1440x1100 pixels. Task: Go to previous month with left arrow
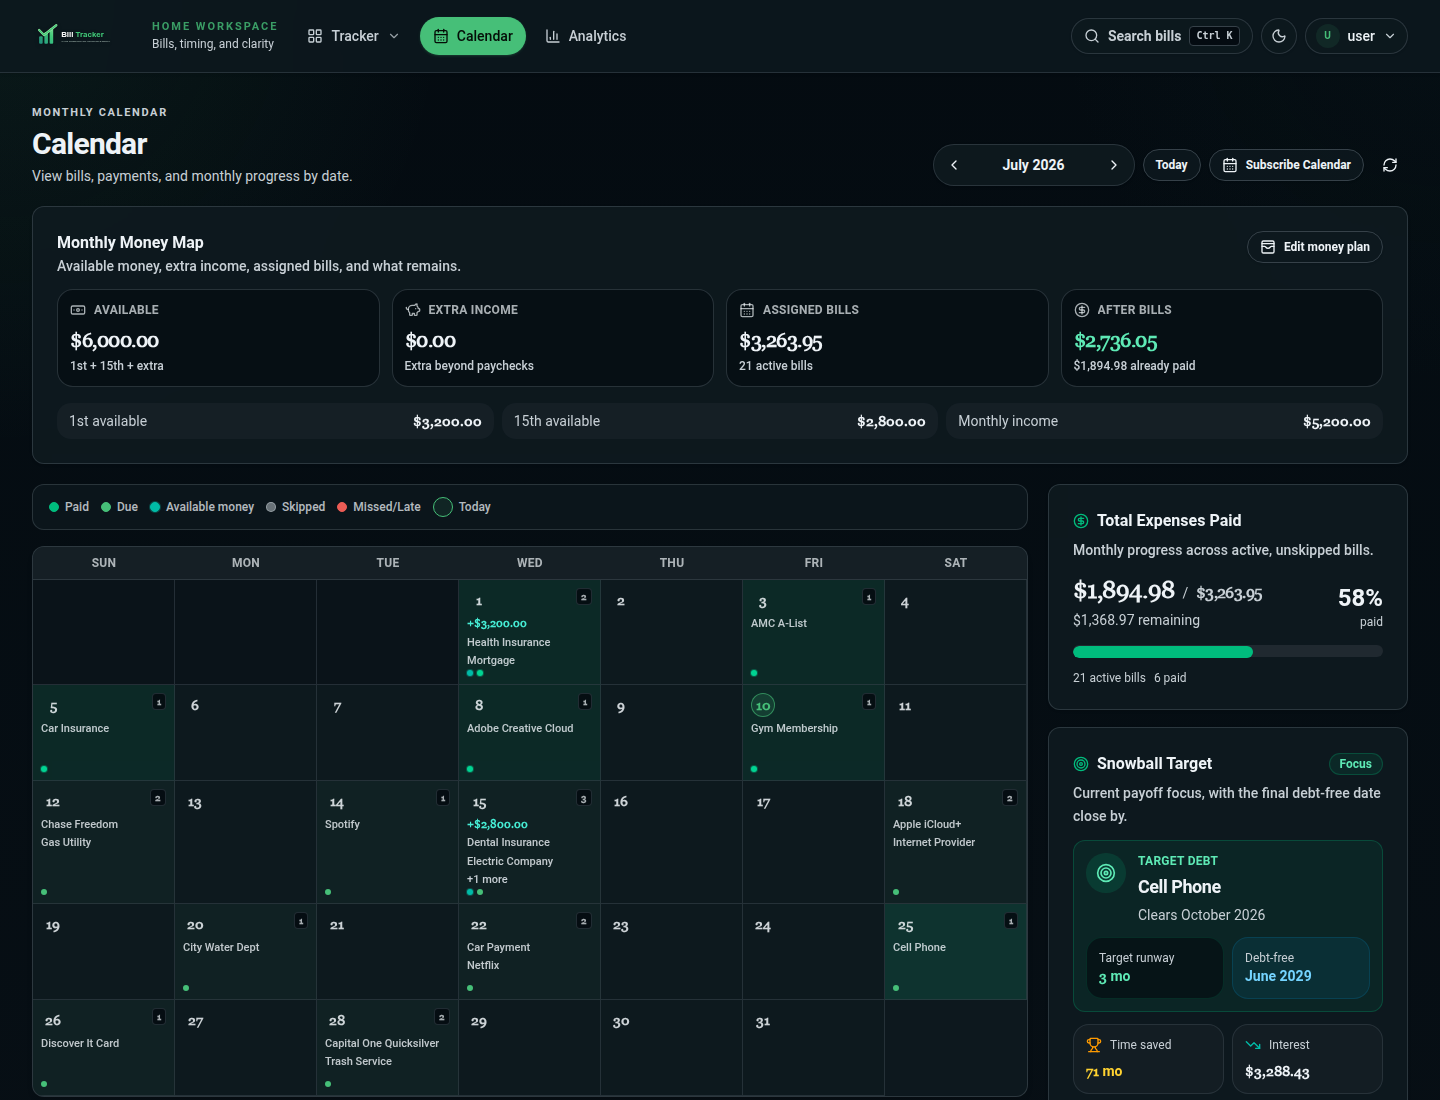click(x=954, y=165)
